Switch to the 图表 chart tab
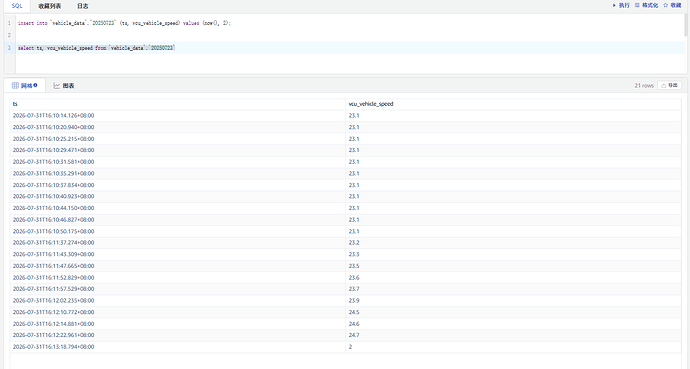 point(64,86)
